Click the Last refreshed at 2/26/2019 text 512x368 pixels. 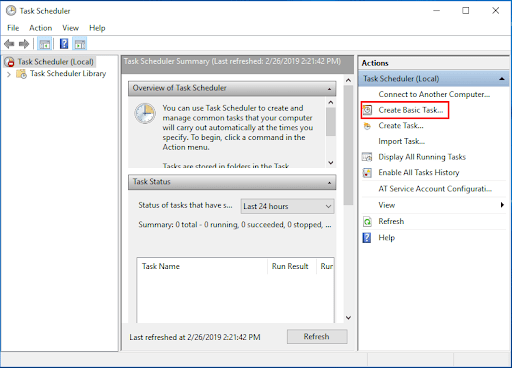click(x=195, y=337)
